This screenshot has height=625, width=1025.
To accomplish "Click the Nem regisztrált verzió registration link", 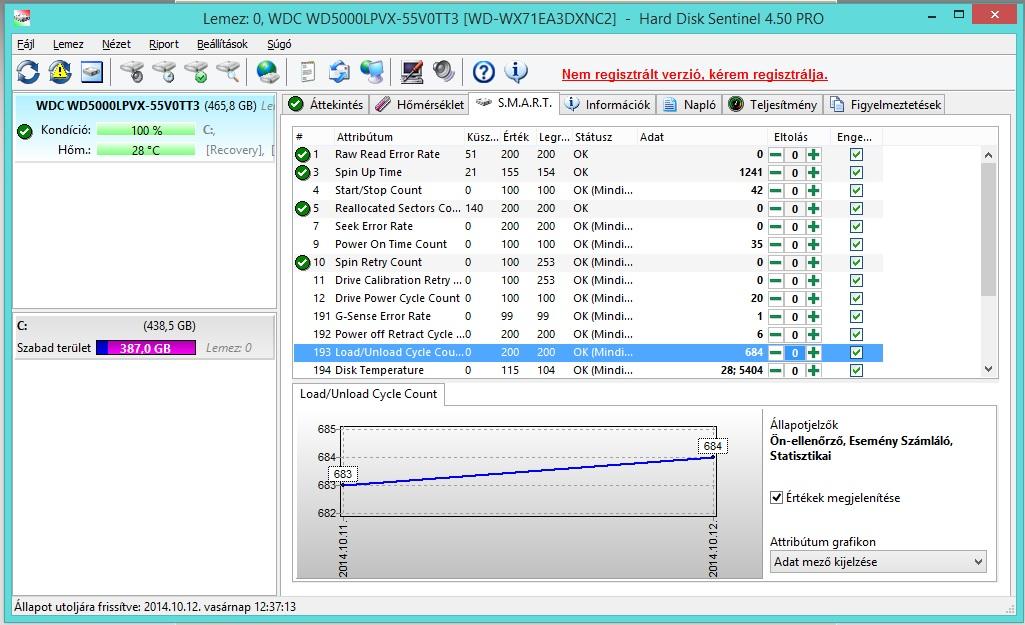I will point(694,74).
